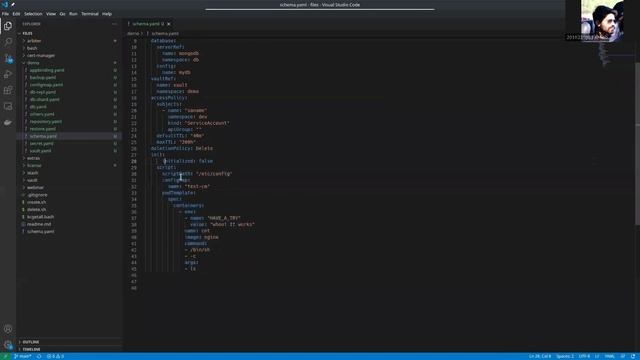The height and width of the screenshot is (360, 640).
Task: Click the VS Code logo in title bar
Action: click(x=5, y=4)
